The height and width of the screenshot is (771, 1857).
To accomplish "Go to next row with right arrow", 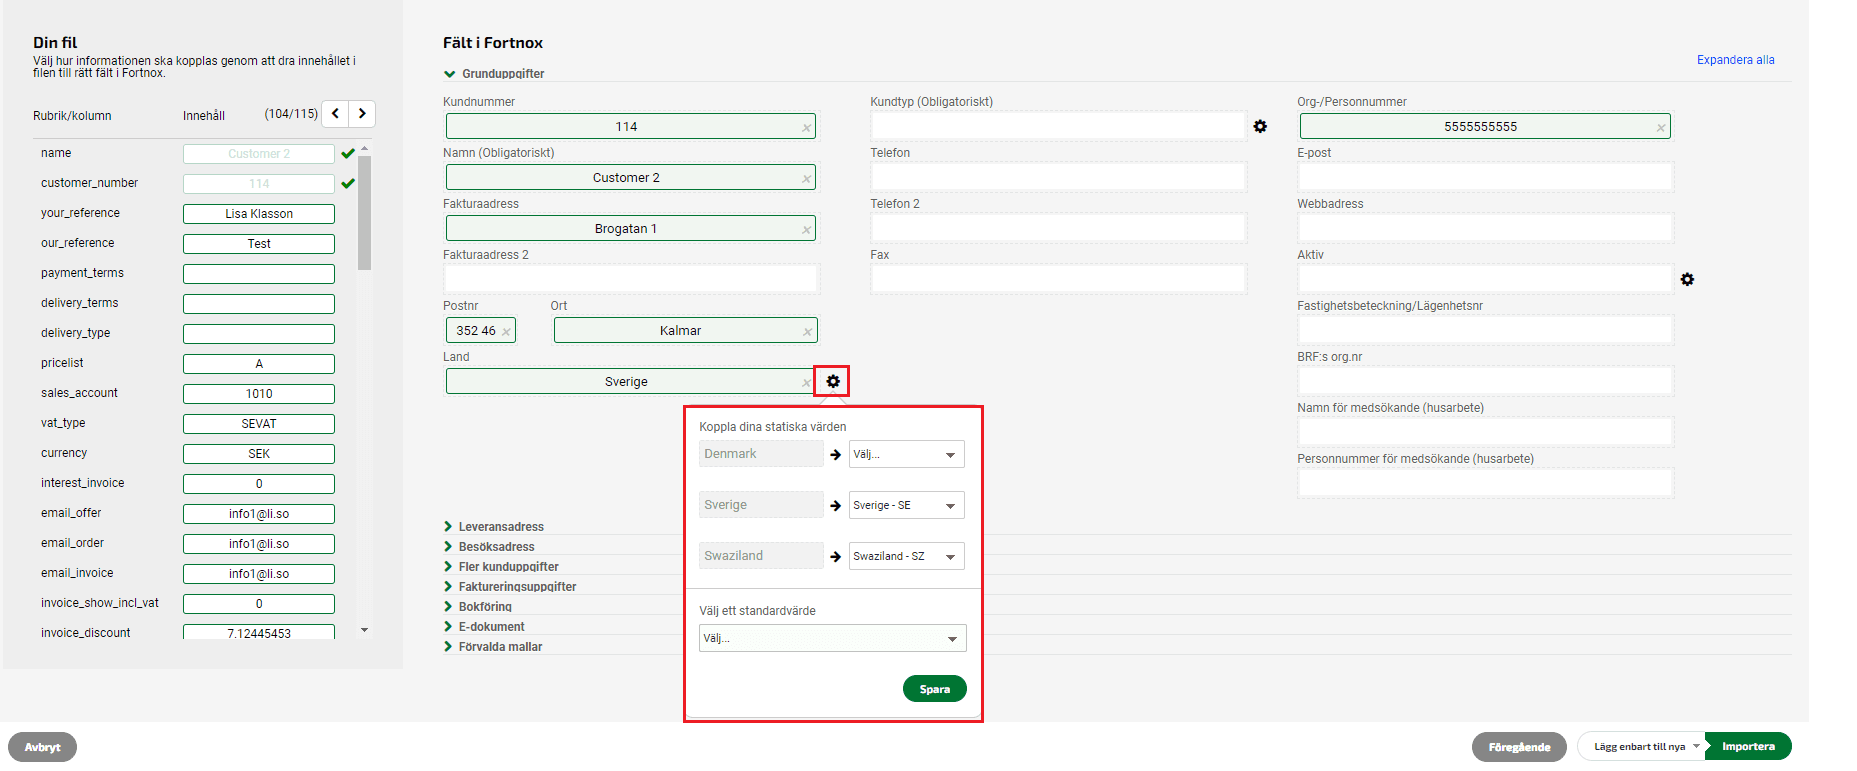I will pos(362,114).
